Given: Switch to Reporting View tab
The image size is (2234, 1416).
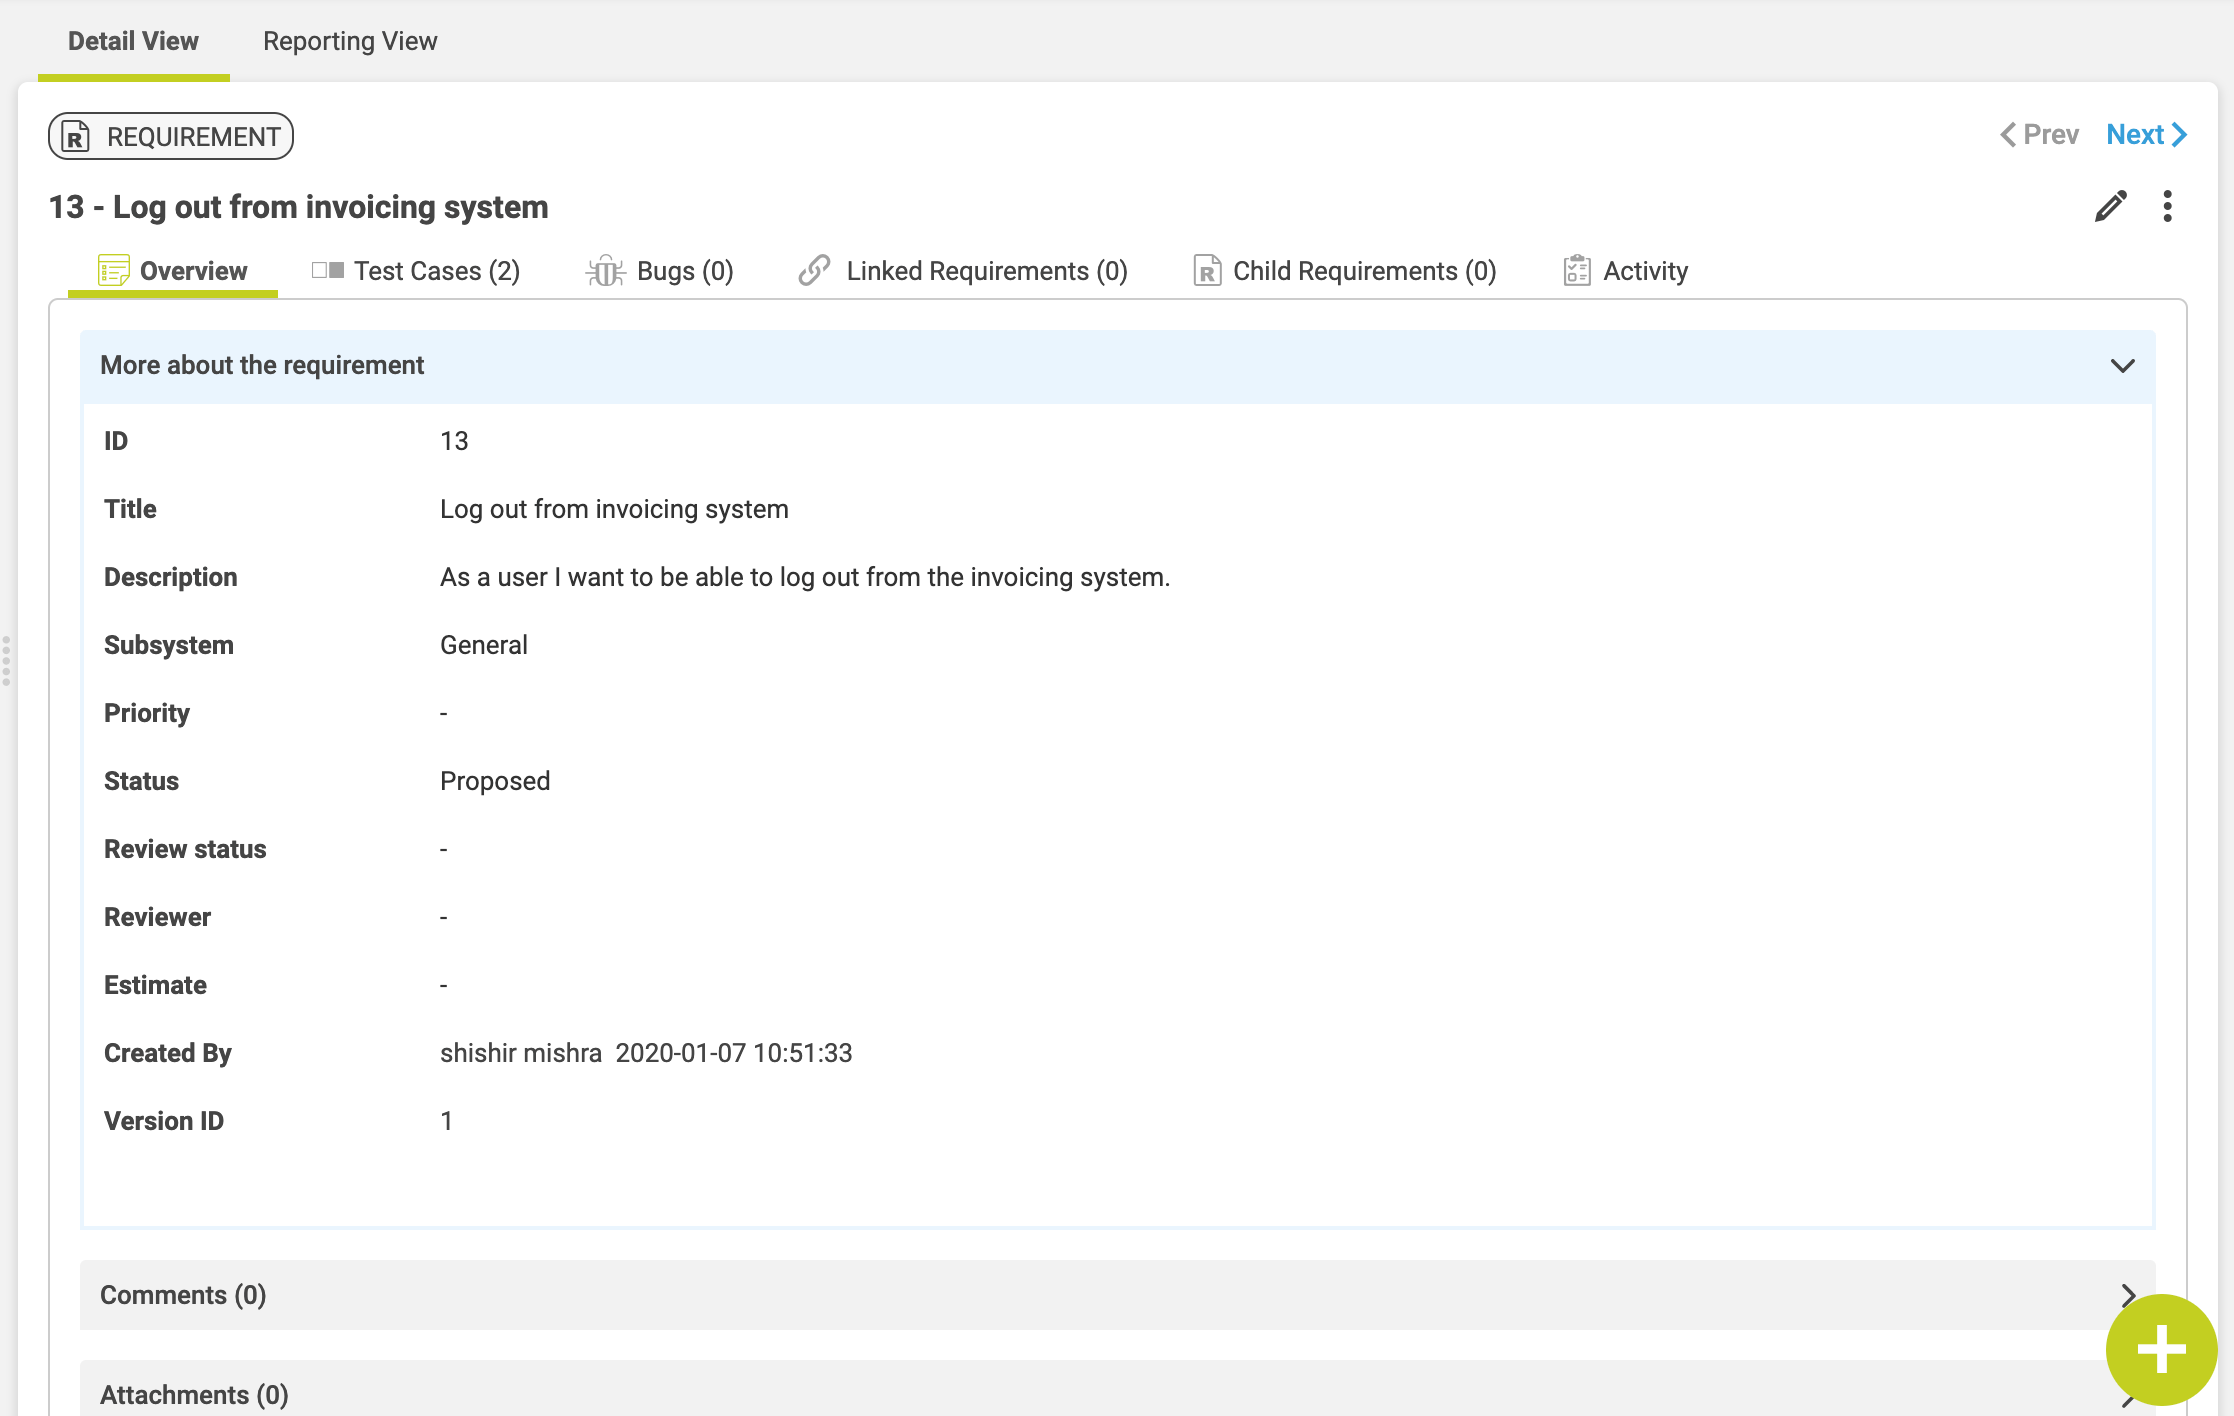Looking at the screenshot, I should click(350, 41).
